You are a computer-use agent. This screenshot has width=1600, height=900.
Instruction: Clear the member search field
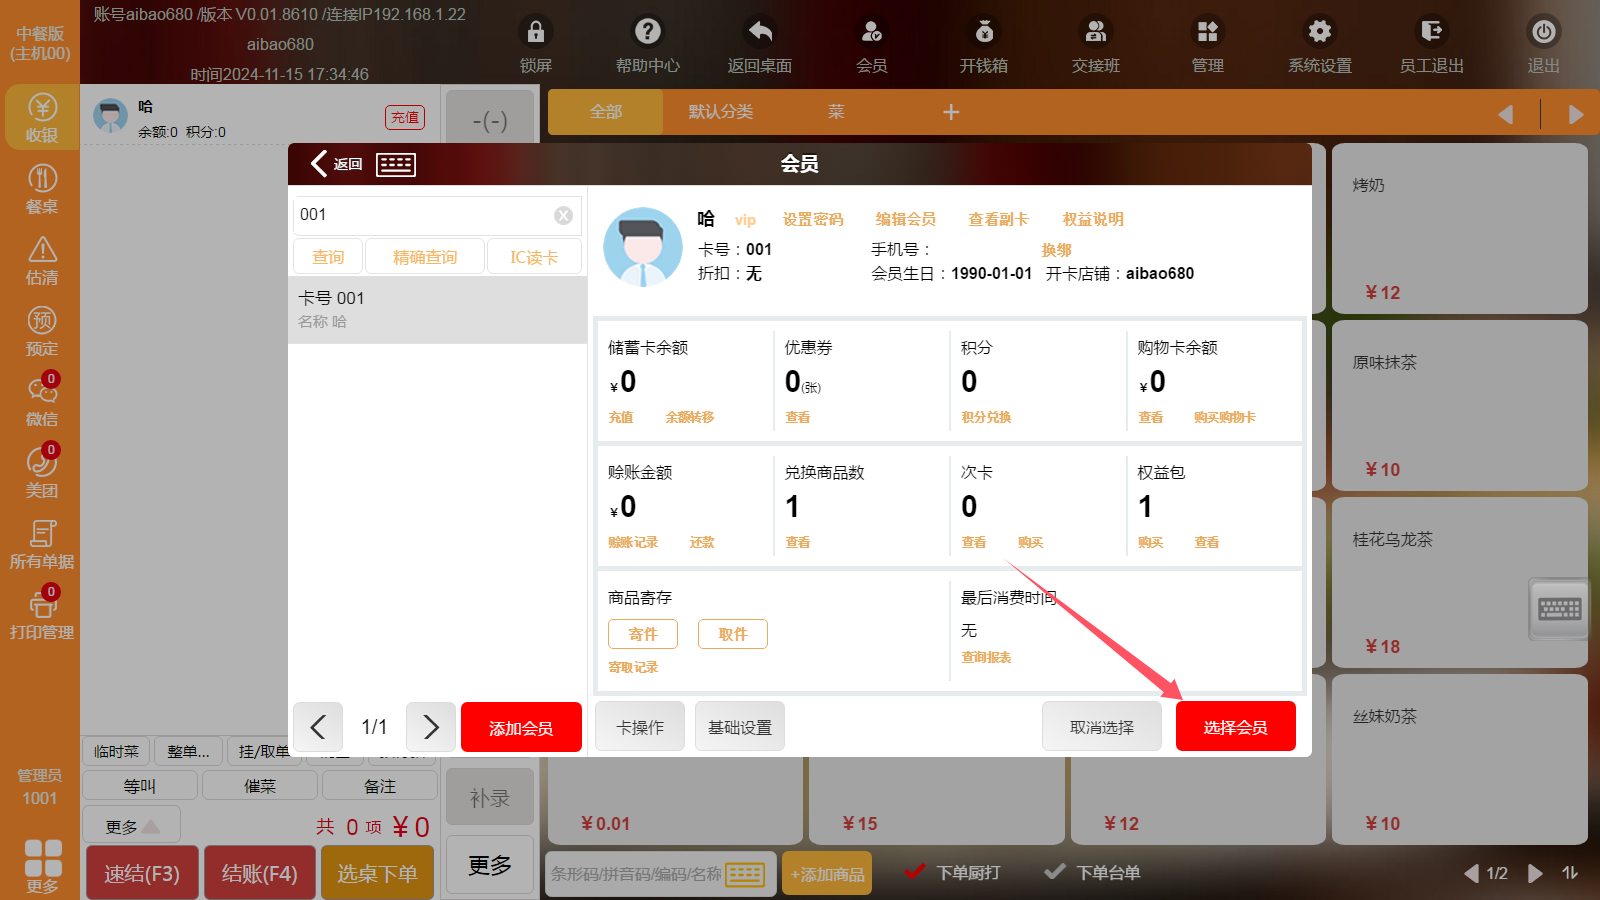coord(564,215)
